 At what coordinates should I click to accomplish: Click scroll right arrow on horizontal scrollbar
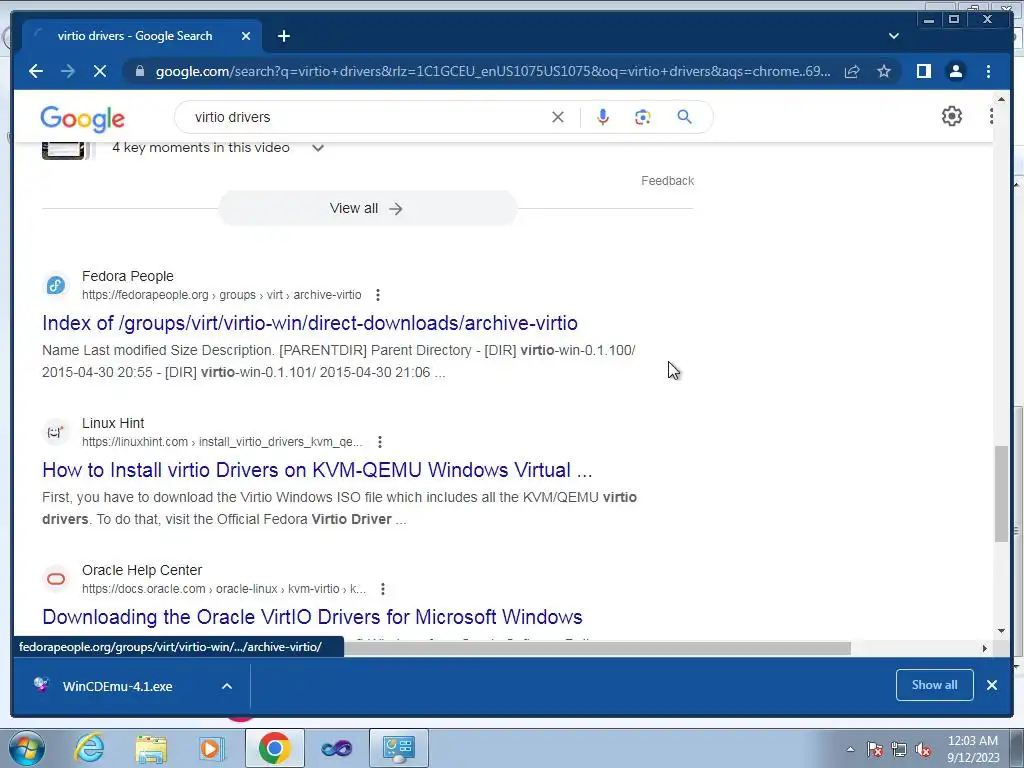click(x=985, y=648)
